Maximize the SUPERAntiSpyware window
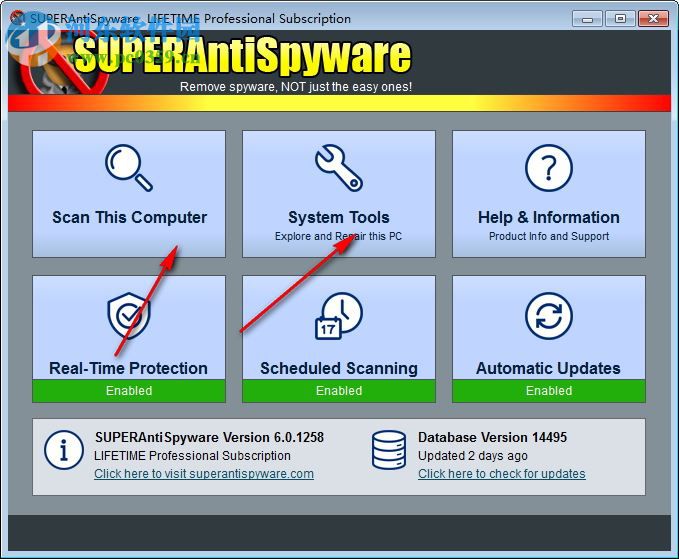 coord(620,19)
